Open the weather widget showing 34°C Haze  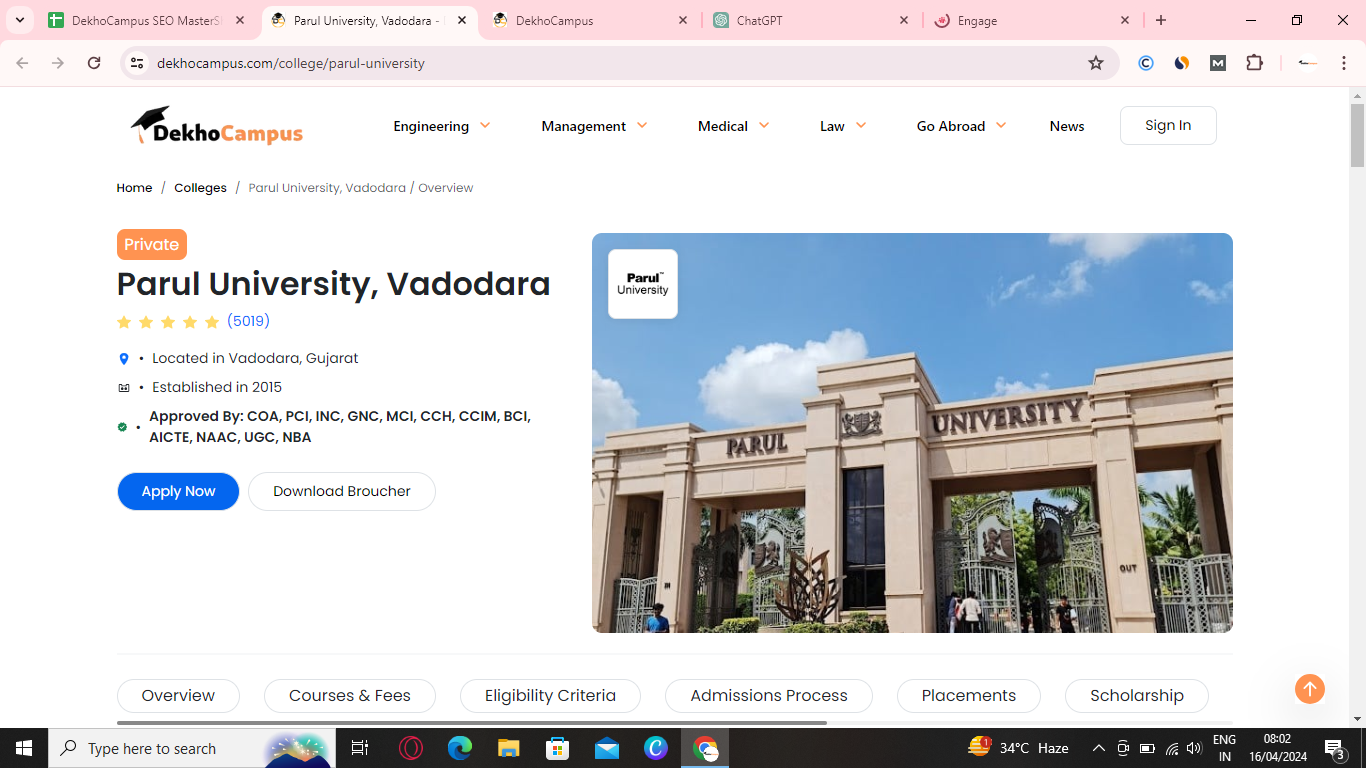tap(1018, 748)
